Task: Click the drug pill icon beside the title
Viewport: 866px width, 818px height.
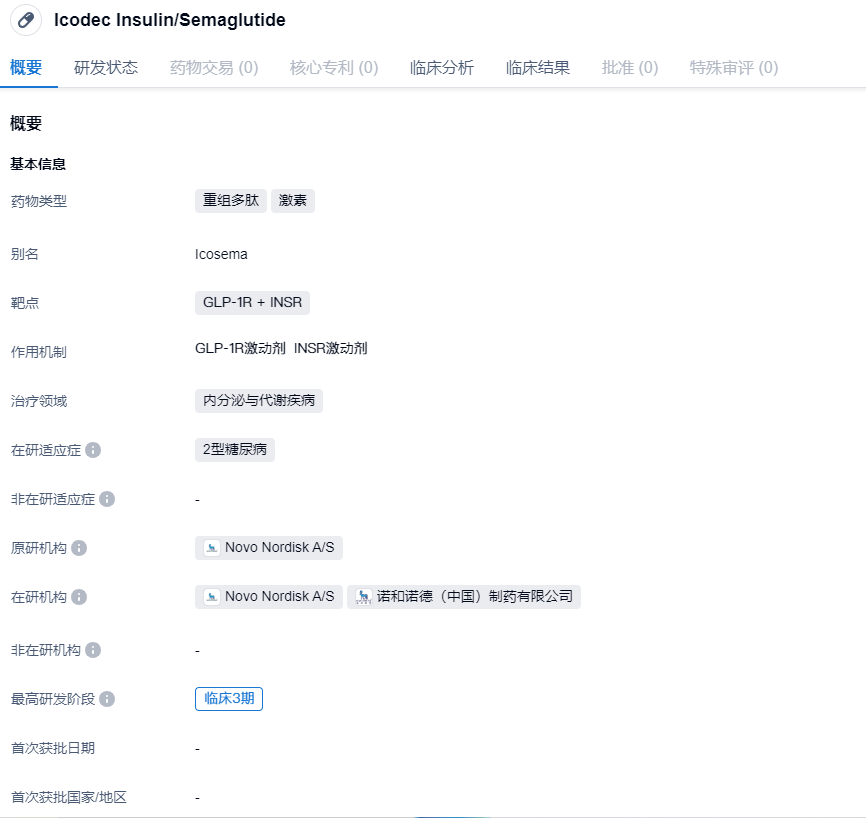Action: 26,20
